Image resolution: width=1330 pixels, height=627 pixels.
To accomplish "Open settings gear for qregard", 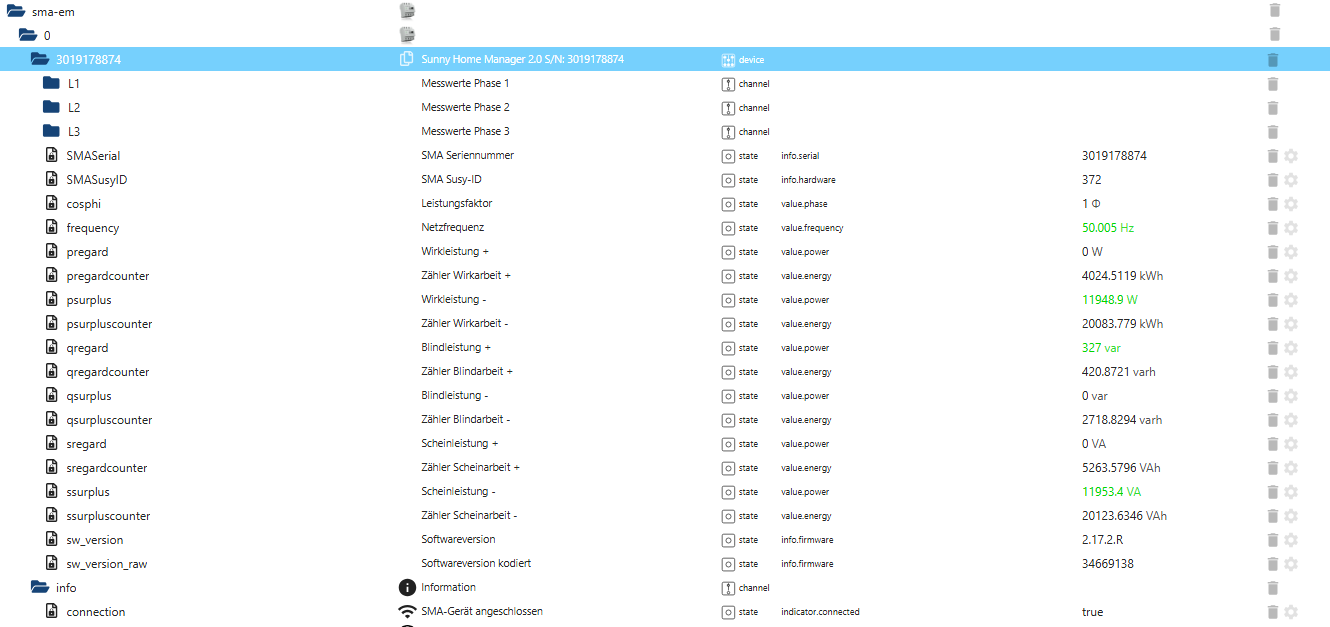I will pyautogui.click(x=1291, y=348).
